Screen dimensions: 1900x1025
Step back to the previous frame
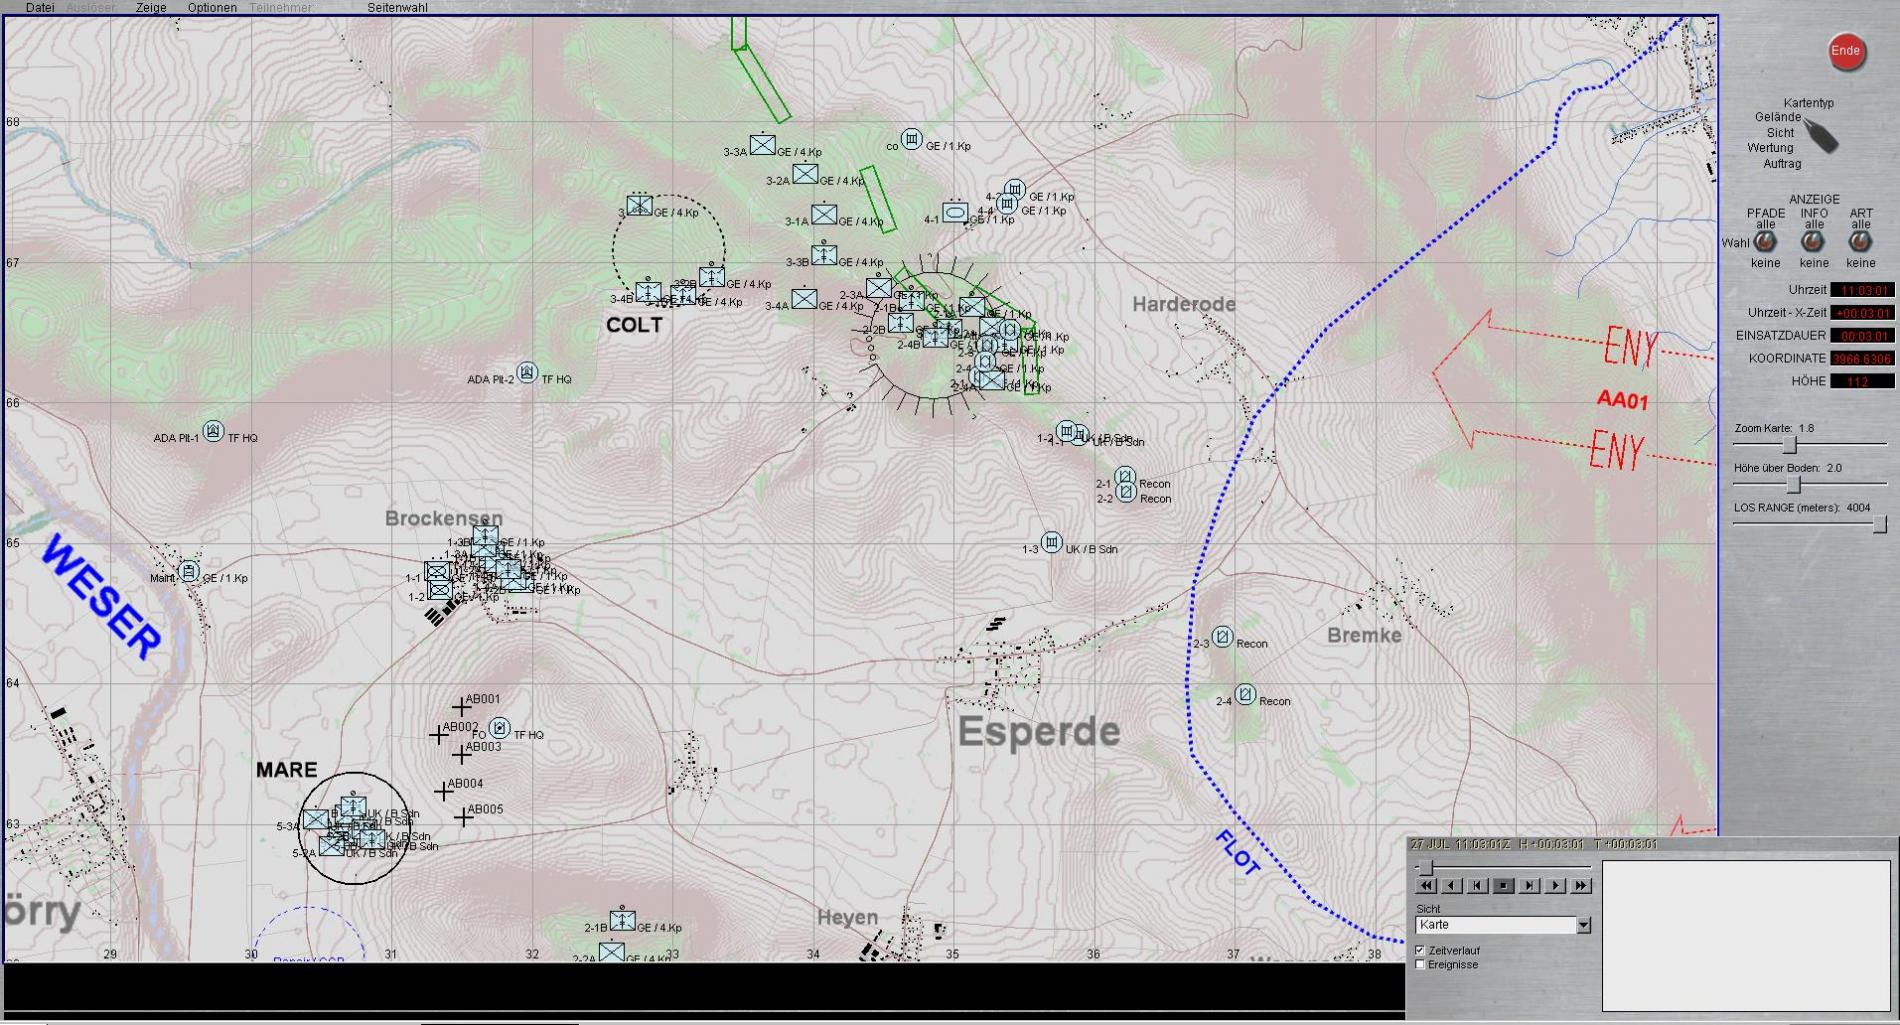(1478, 885)
